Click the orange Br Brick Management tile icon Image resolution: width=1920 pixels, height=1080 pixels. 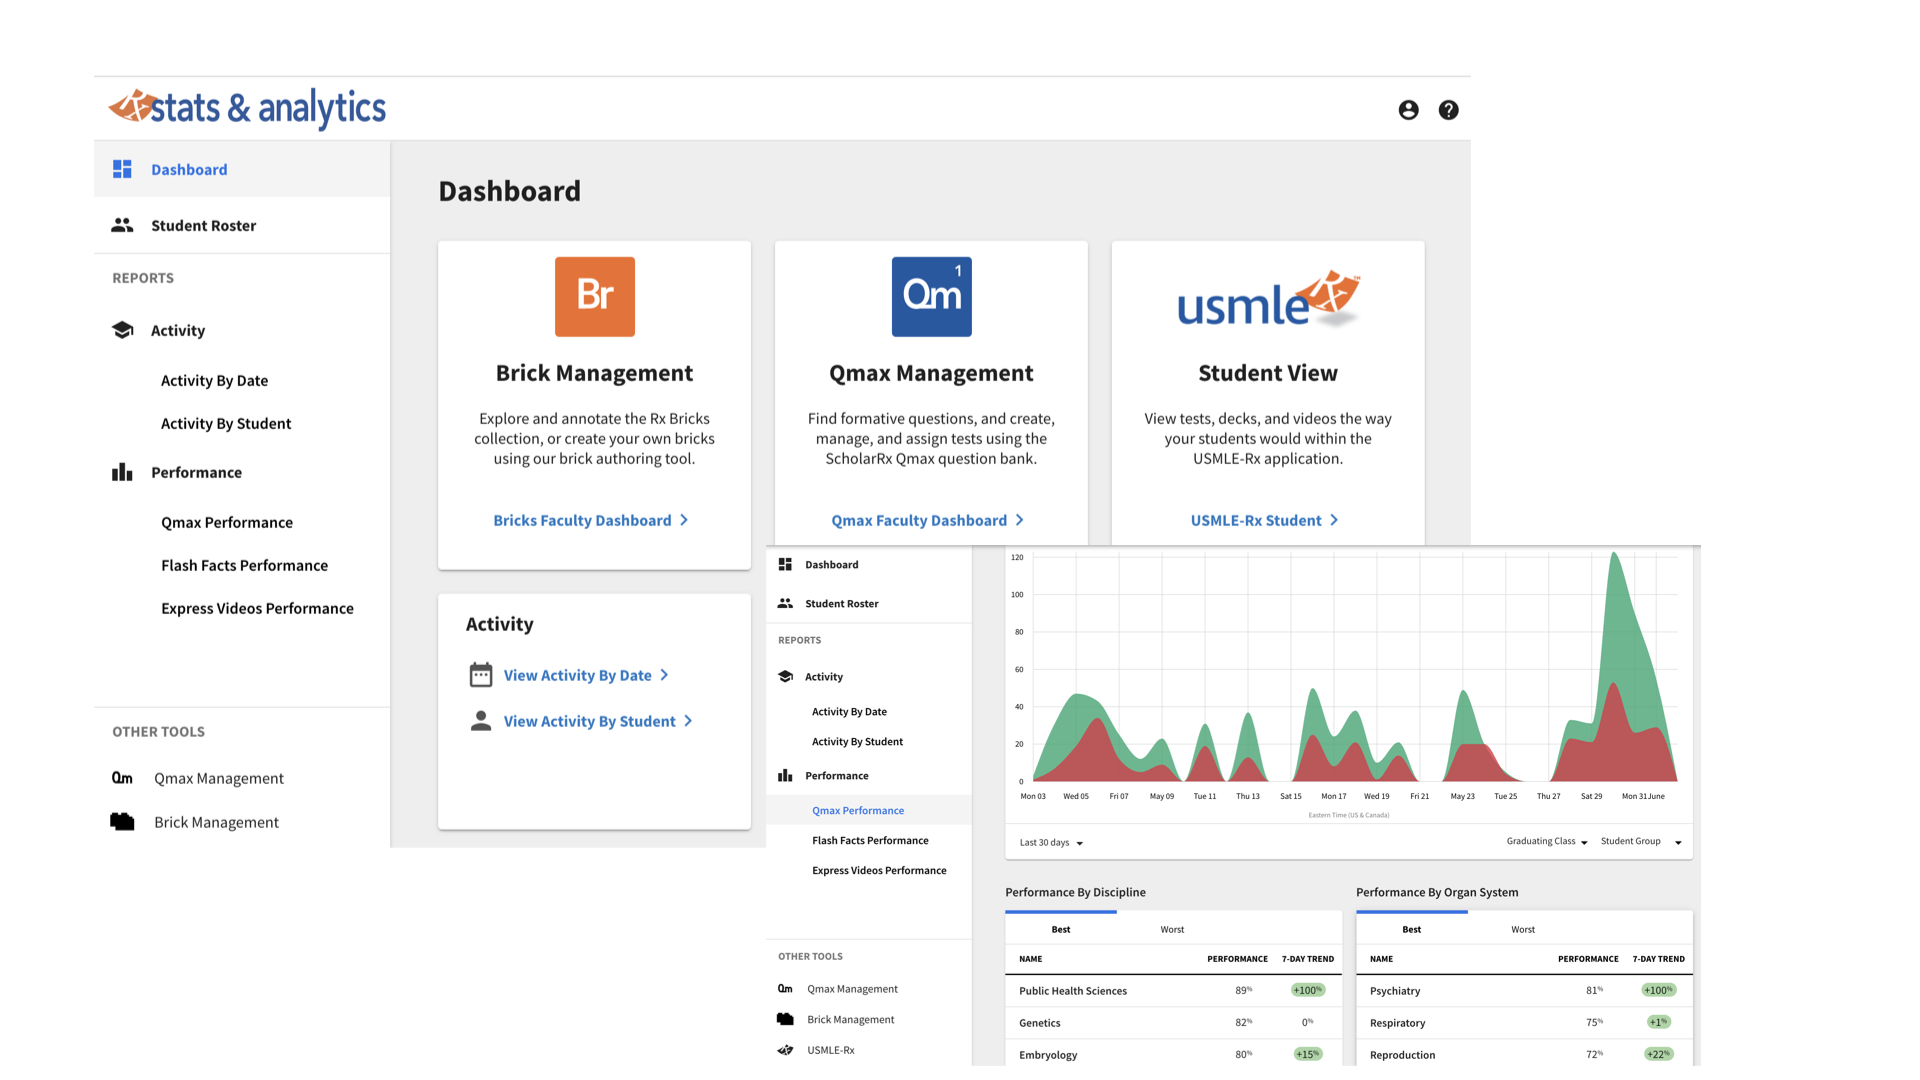pos(595,297)
